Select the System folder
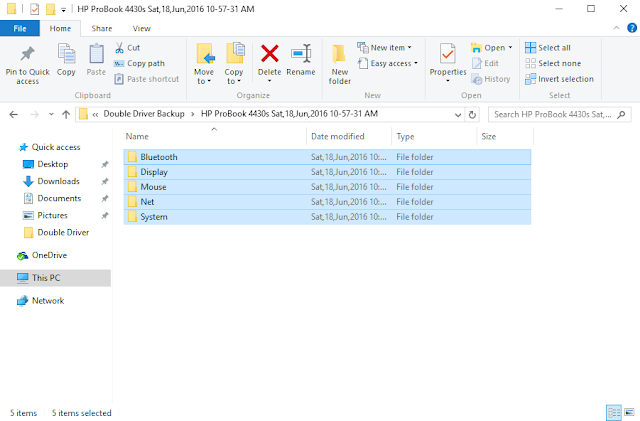The image size is (640, 421). tap(327, 217)
